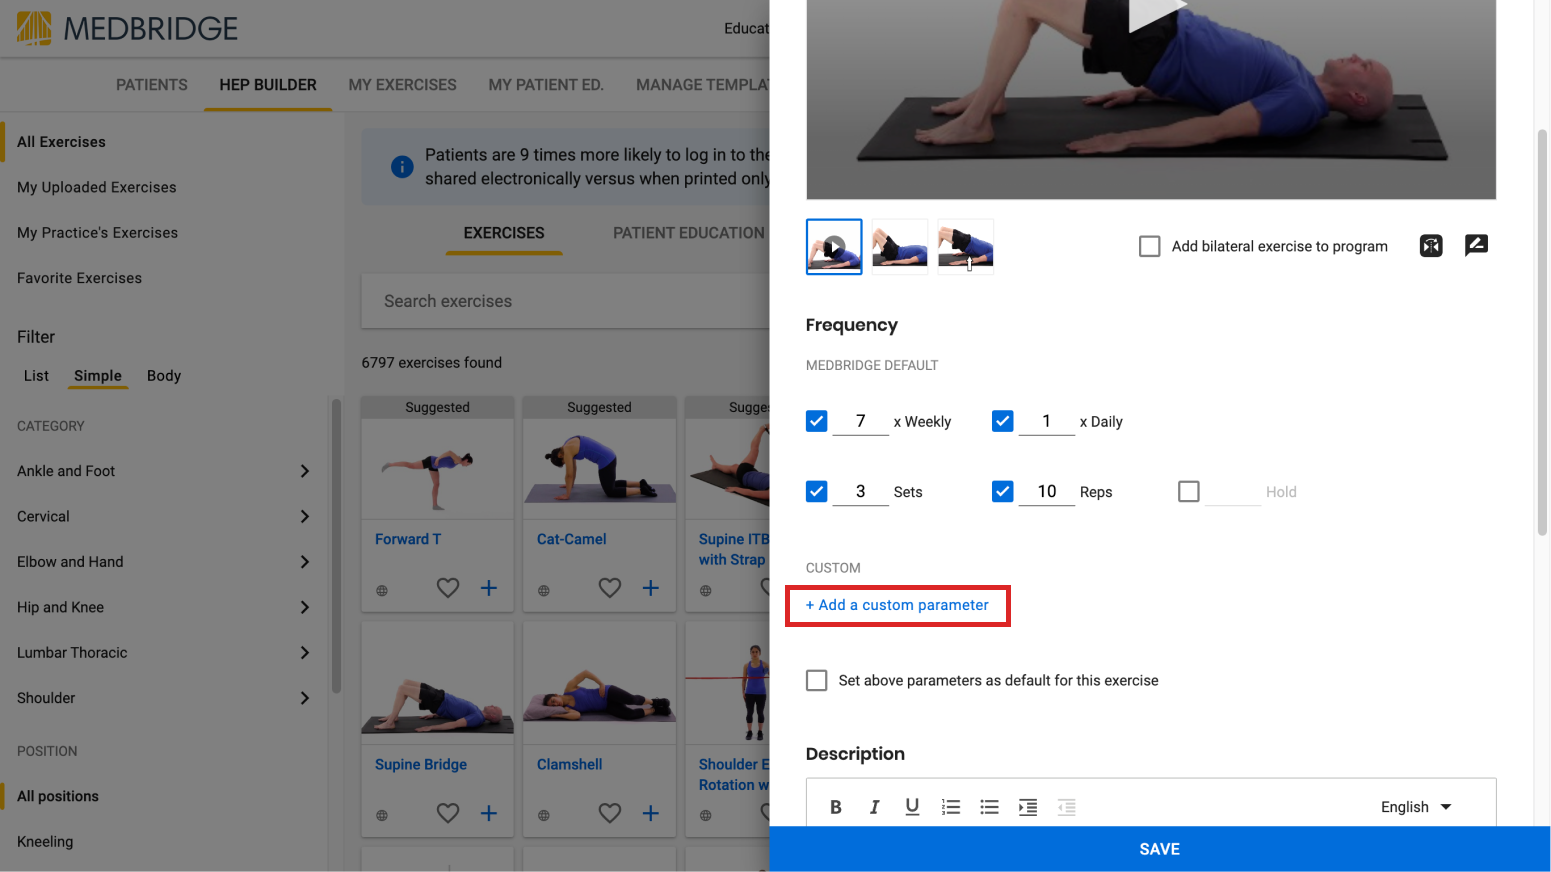
Task: Click Add a custom parameter link
Action: [x=897, y=605]
